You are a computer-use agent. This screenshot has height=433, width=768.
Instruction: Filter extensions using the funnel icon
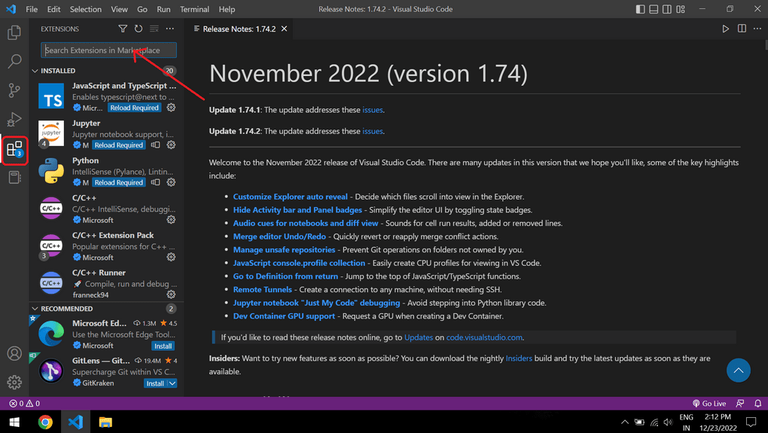[123, 29]
